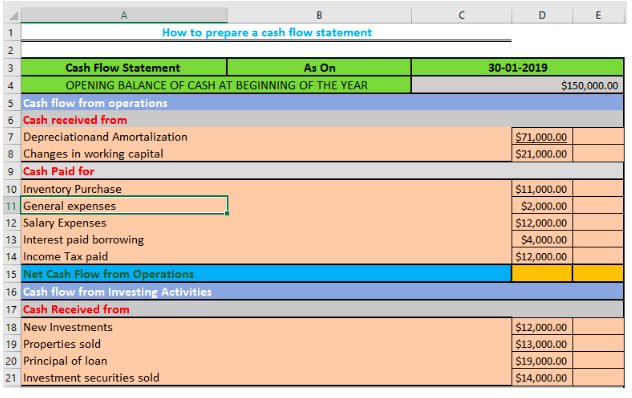Select the $71,000.00 value cell
The width and height of the screenshot is (632, 398).
[x=542, y=137]
